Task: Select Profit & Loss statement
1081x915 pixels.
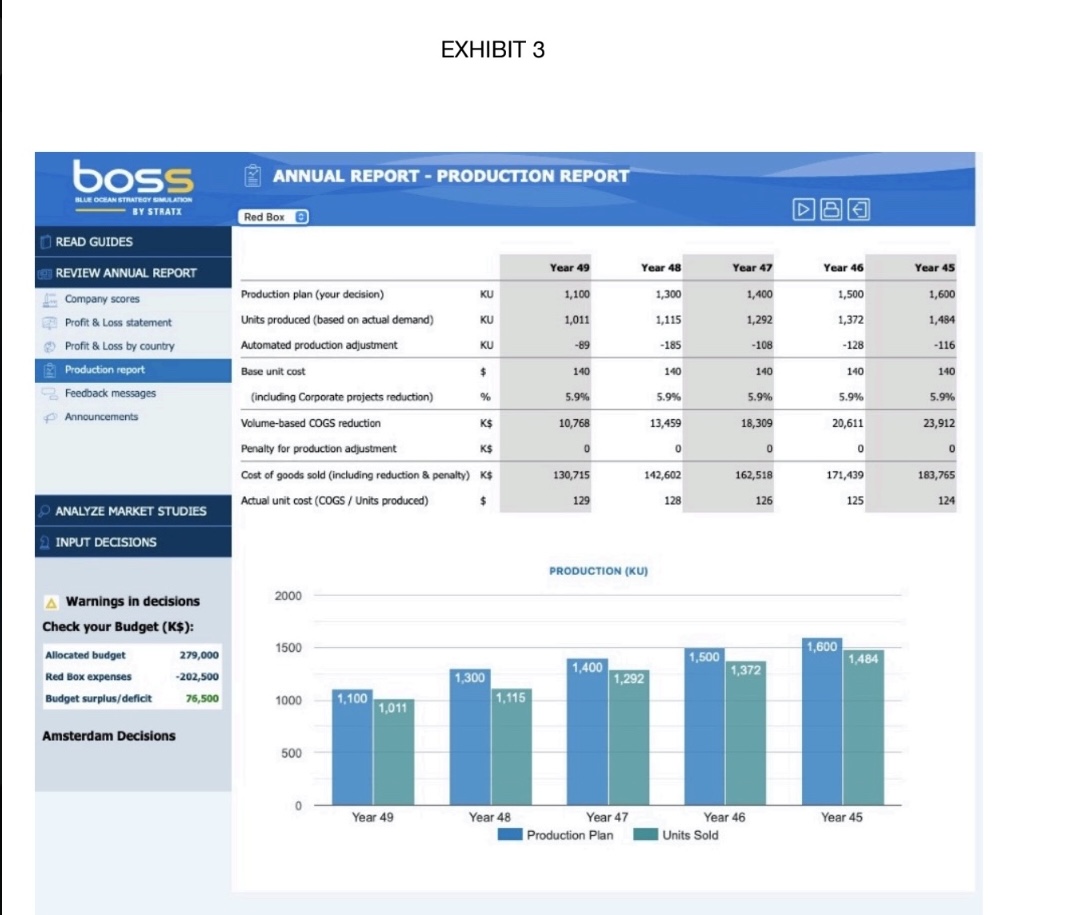Action: point(118,322)
